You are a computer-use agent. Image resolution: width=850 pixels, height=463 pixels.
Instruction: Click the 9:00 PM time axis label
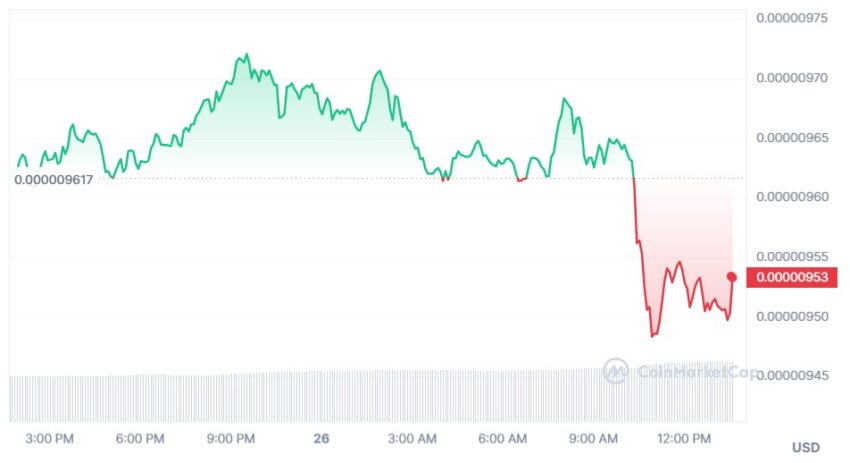coord(231,439)
